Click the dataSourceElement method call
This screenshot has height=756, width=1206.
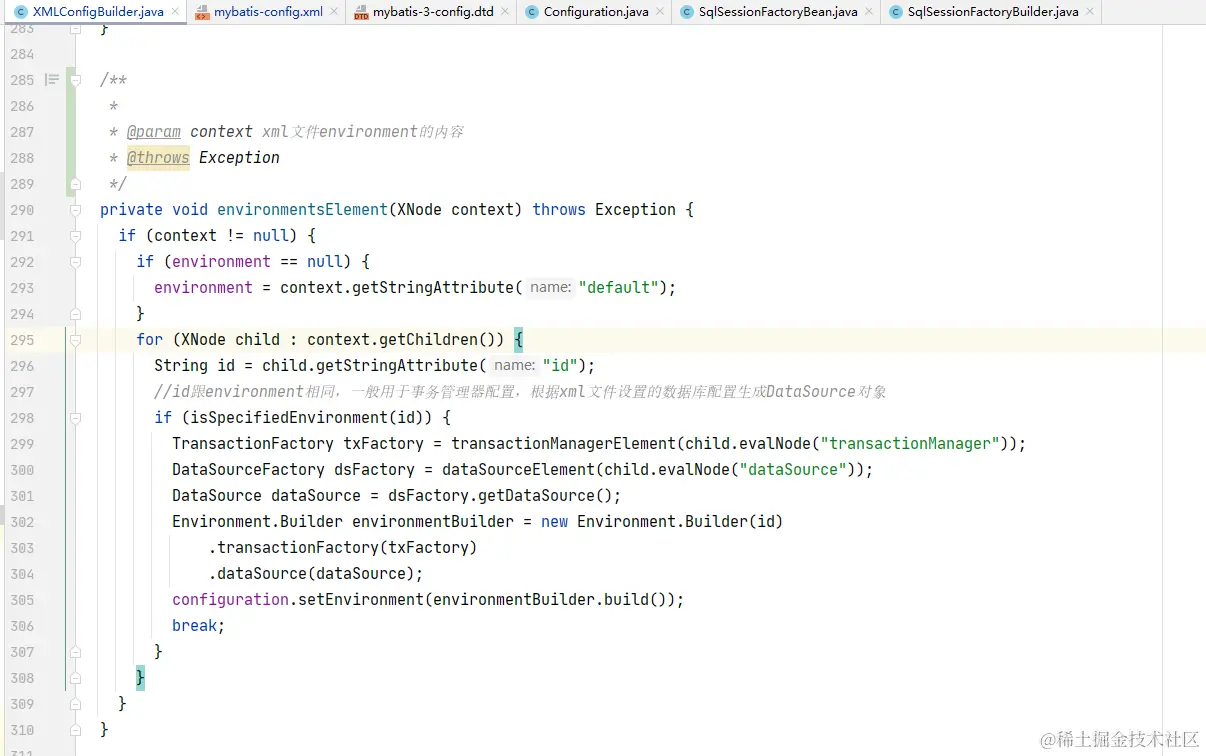click(518, 470)
